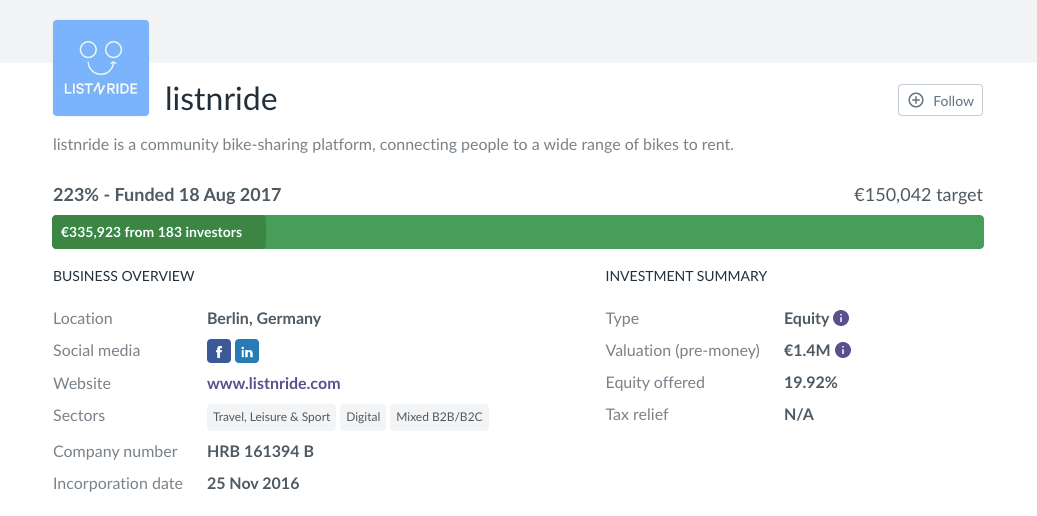The height and width of the screenshot is (516, 1037).
Task: Click the info icon beside €1.4M valuation
Action: 843,351
